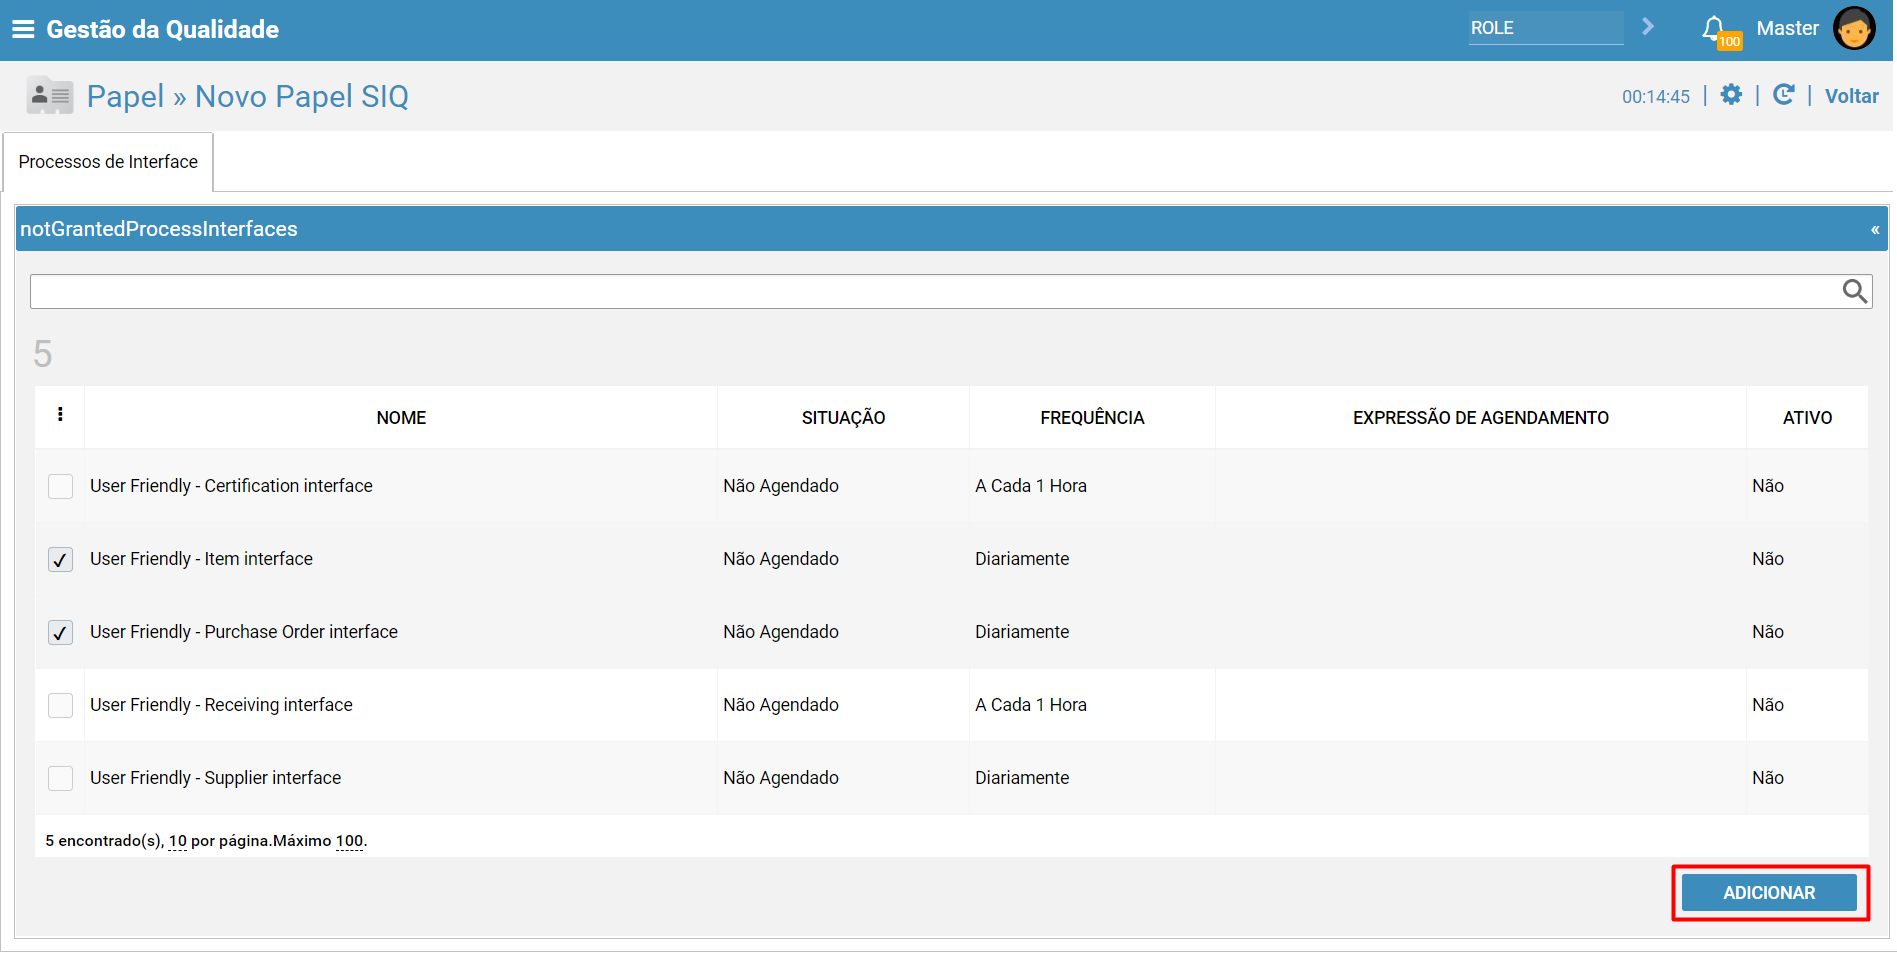Sort by NOME column header
The height and width of the screenshot is (954, 1897).
(x=401, y=418)
